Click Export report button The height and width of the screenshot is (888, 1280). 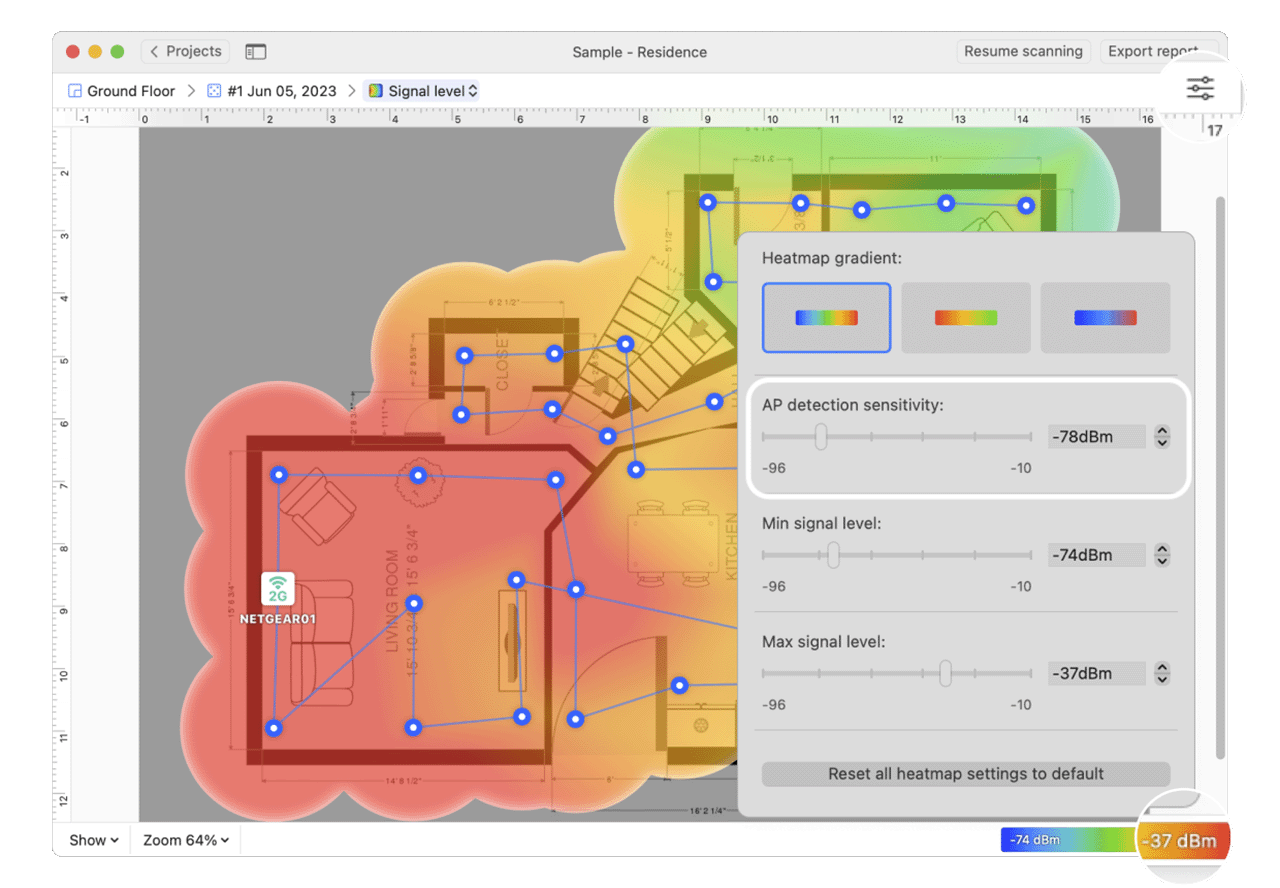1152,51
